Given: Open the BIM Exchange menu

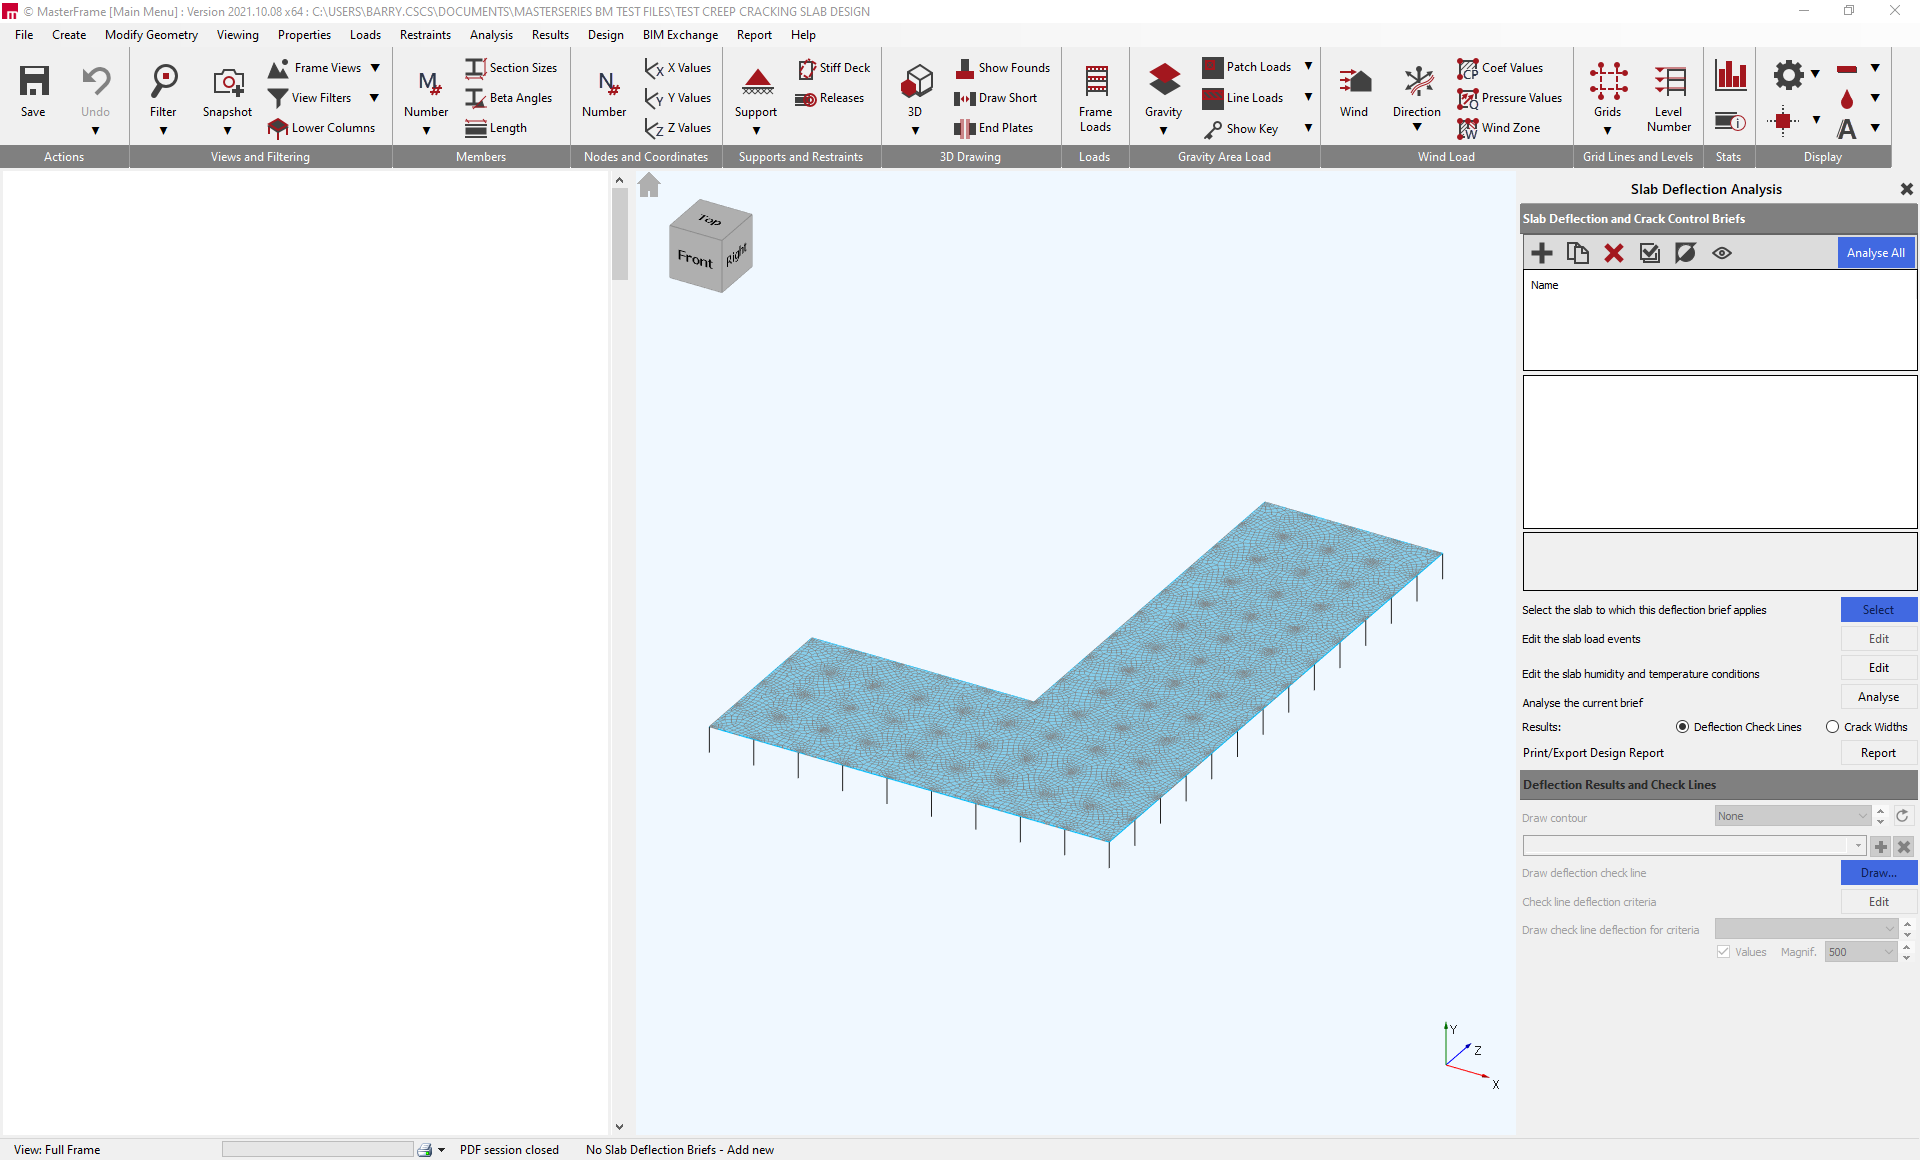Looking at the screenshot, I should click(680, 34).
